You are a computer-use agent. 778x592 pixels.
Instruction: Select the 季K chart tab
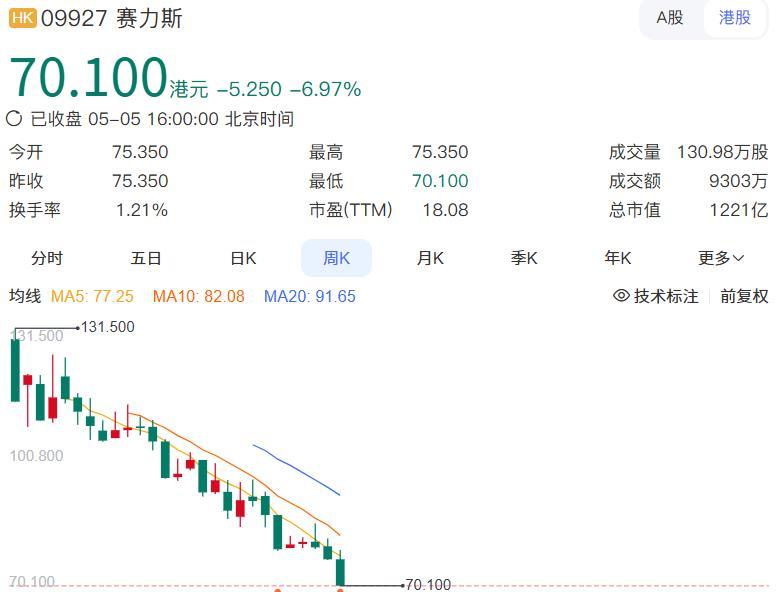(524, 258)
